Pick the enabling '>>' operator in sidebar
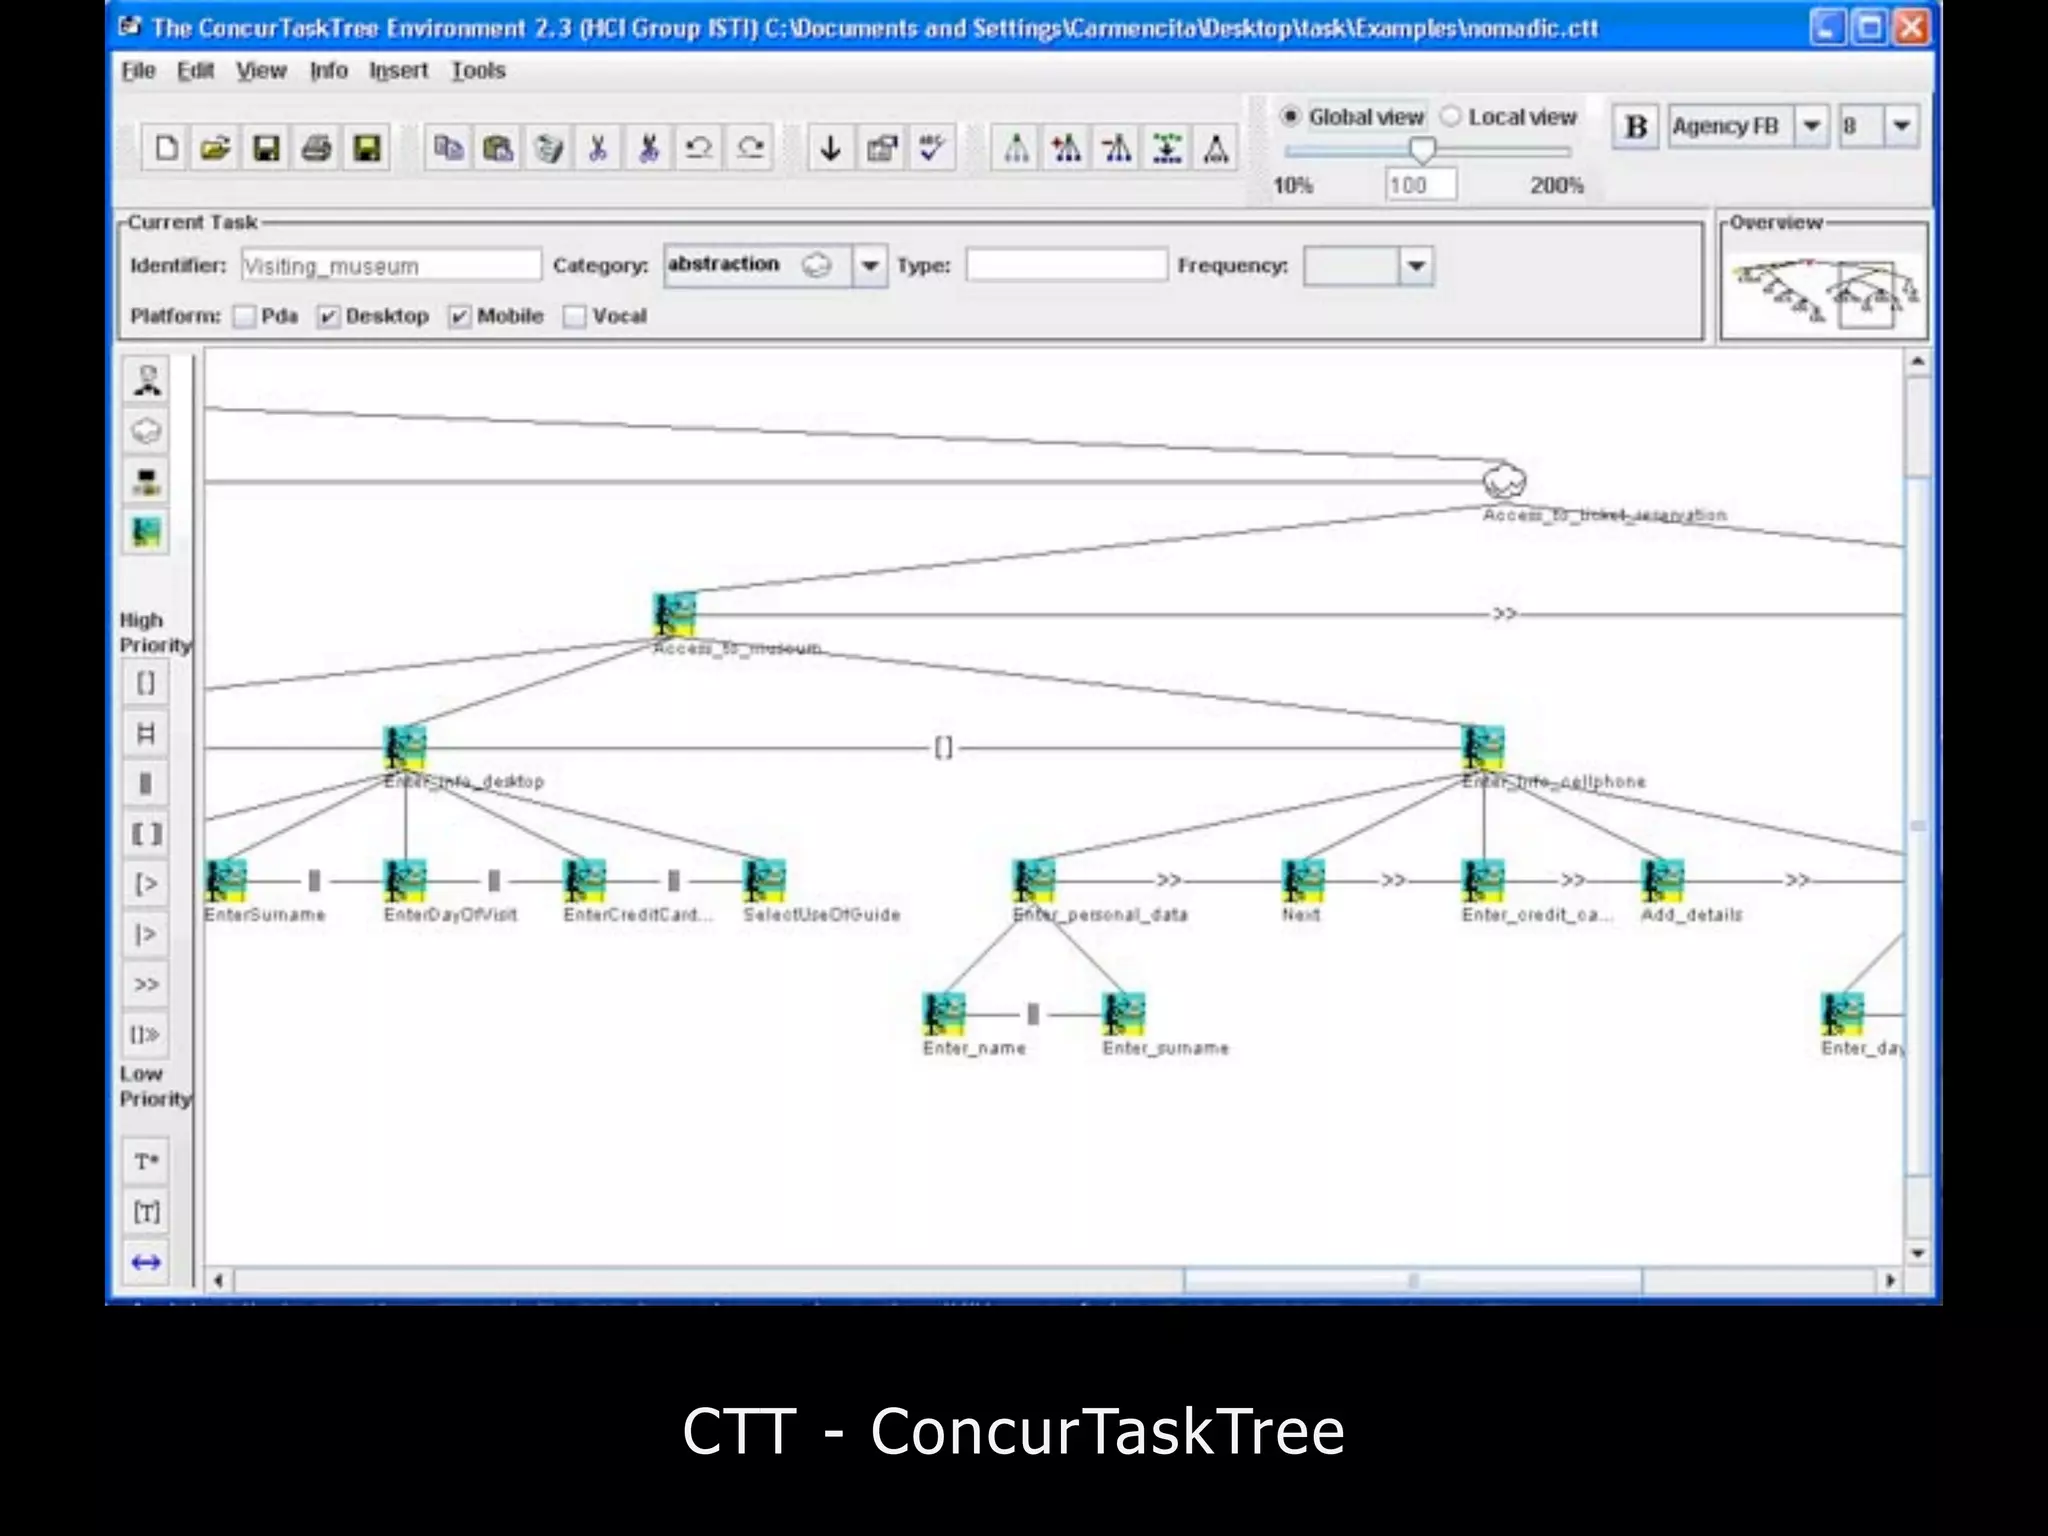 146,985
